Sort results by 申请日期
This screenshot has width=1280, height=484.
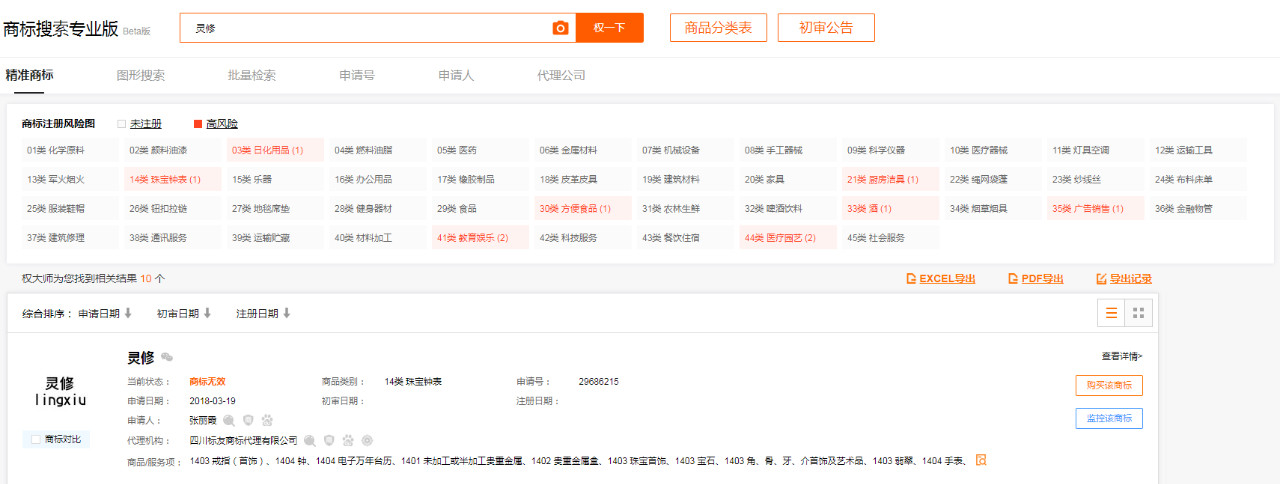click(105, 313)
